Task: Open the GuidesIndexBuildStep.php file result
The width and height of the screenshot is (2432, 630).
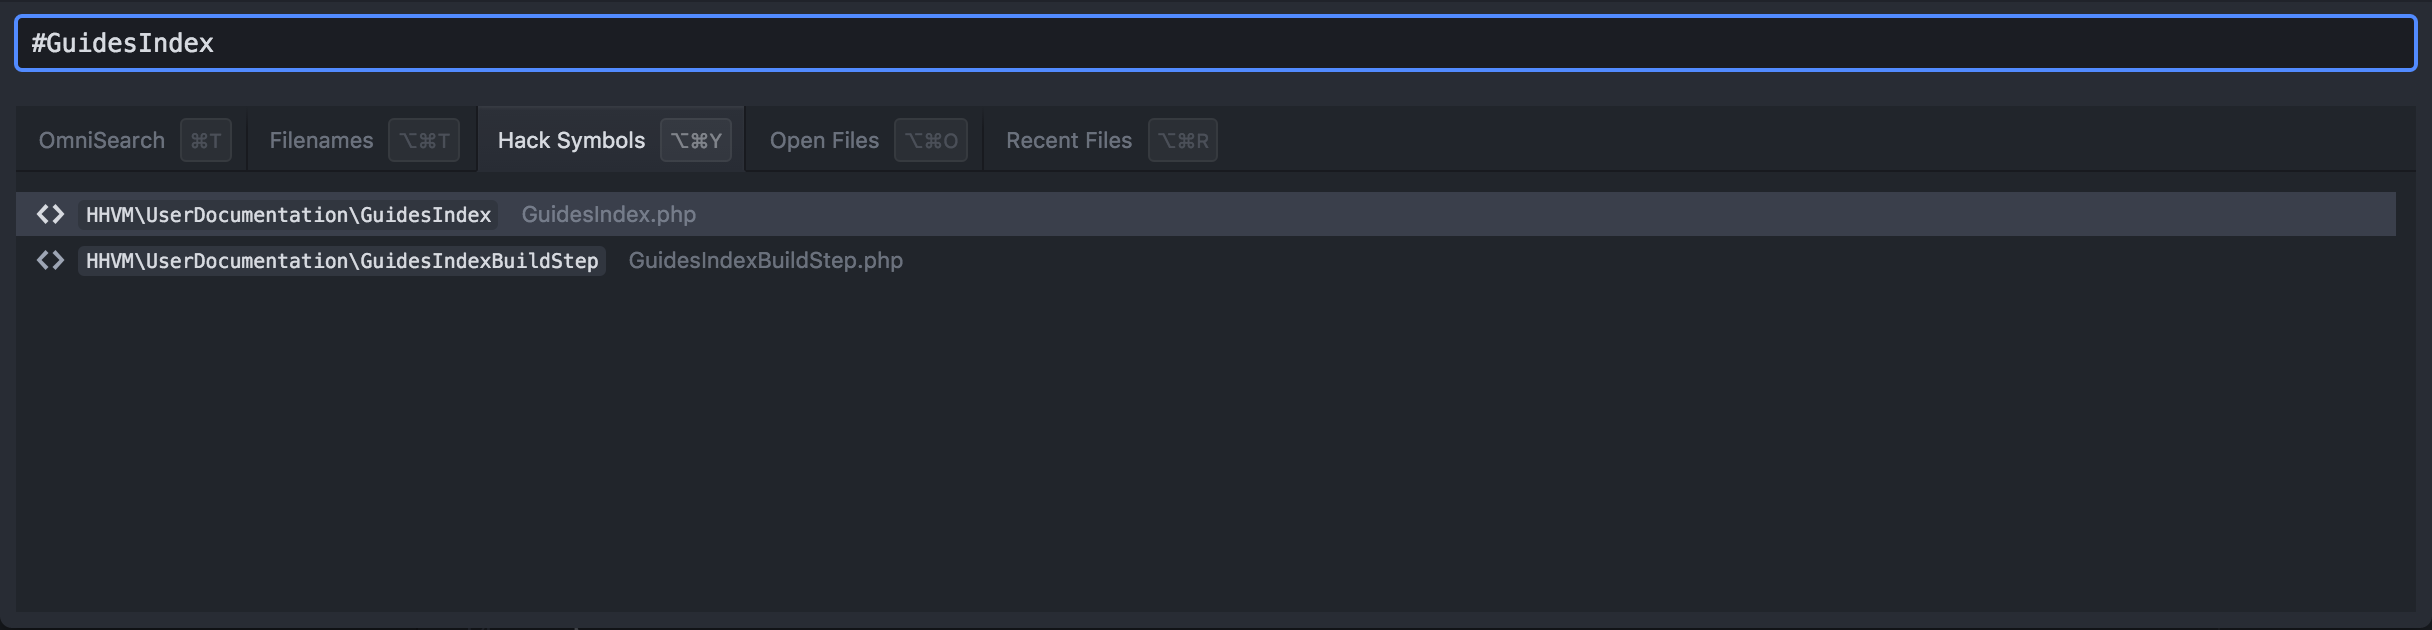Action: coord(765,260)
